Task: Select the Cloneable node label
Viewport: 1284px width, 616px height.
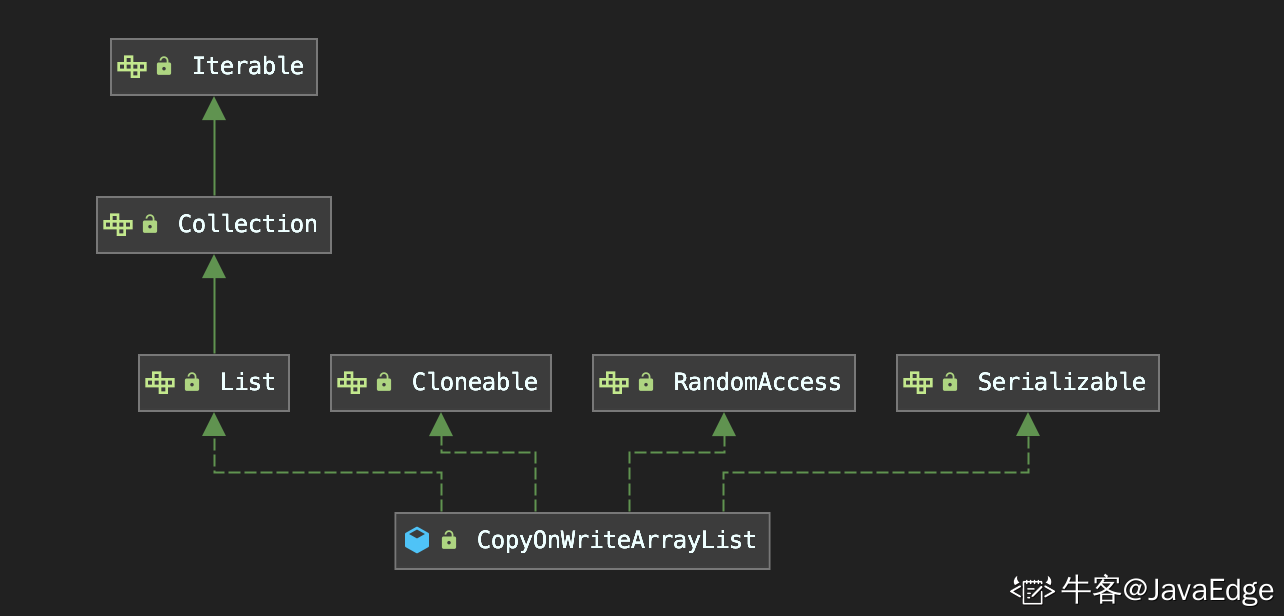Action: (x=475, y=382)
